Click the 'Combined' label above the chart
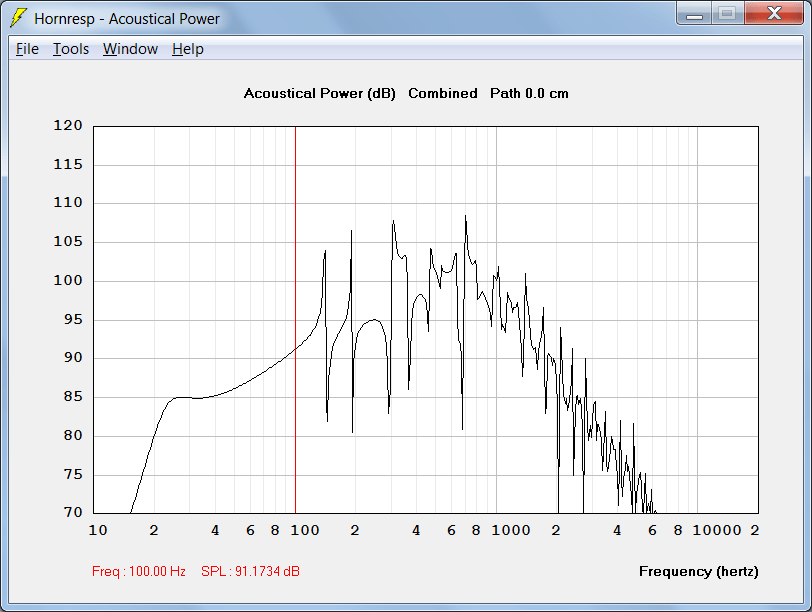Image resolution: width=812 pixels, height=612 pixels. (x=443, y=93)
